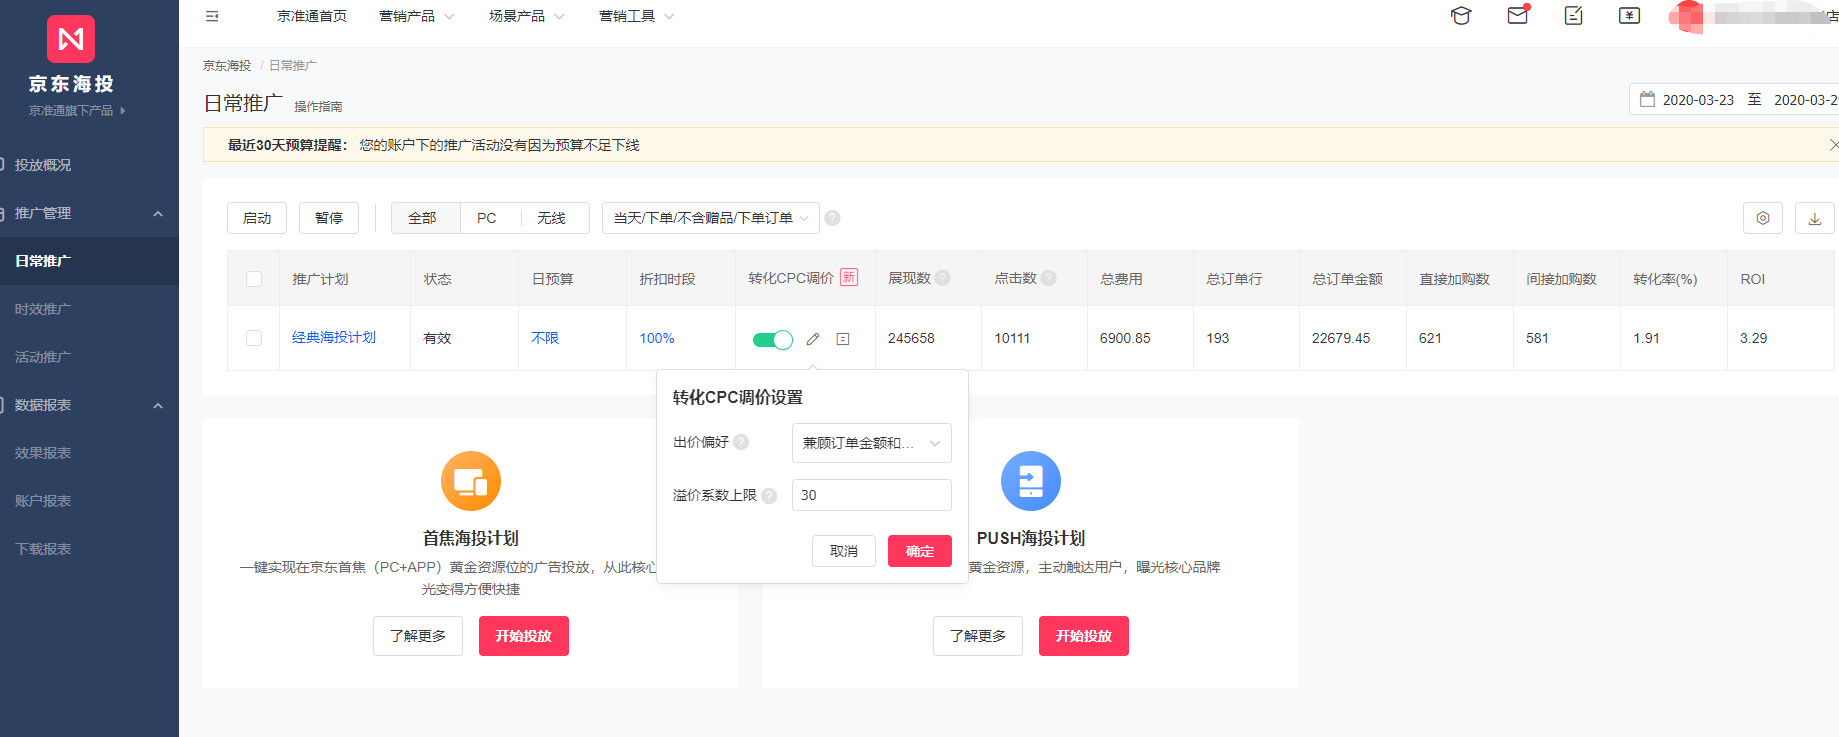Check the select-all checkbox in table header
The width and height of the screenshot is (1839, 737).
254,279
